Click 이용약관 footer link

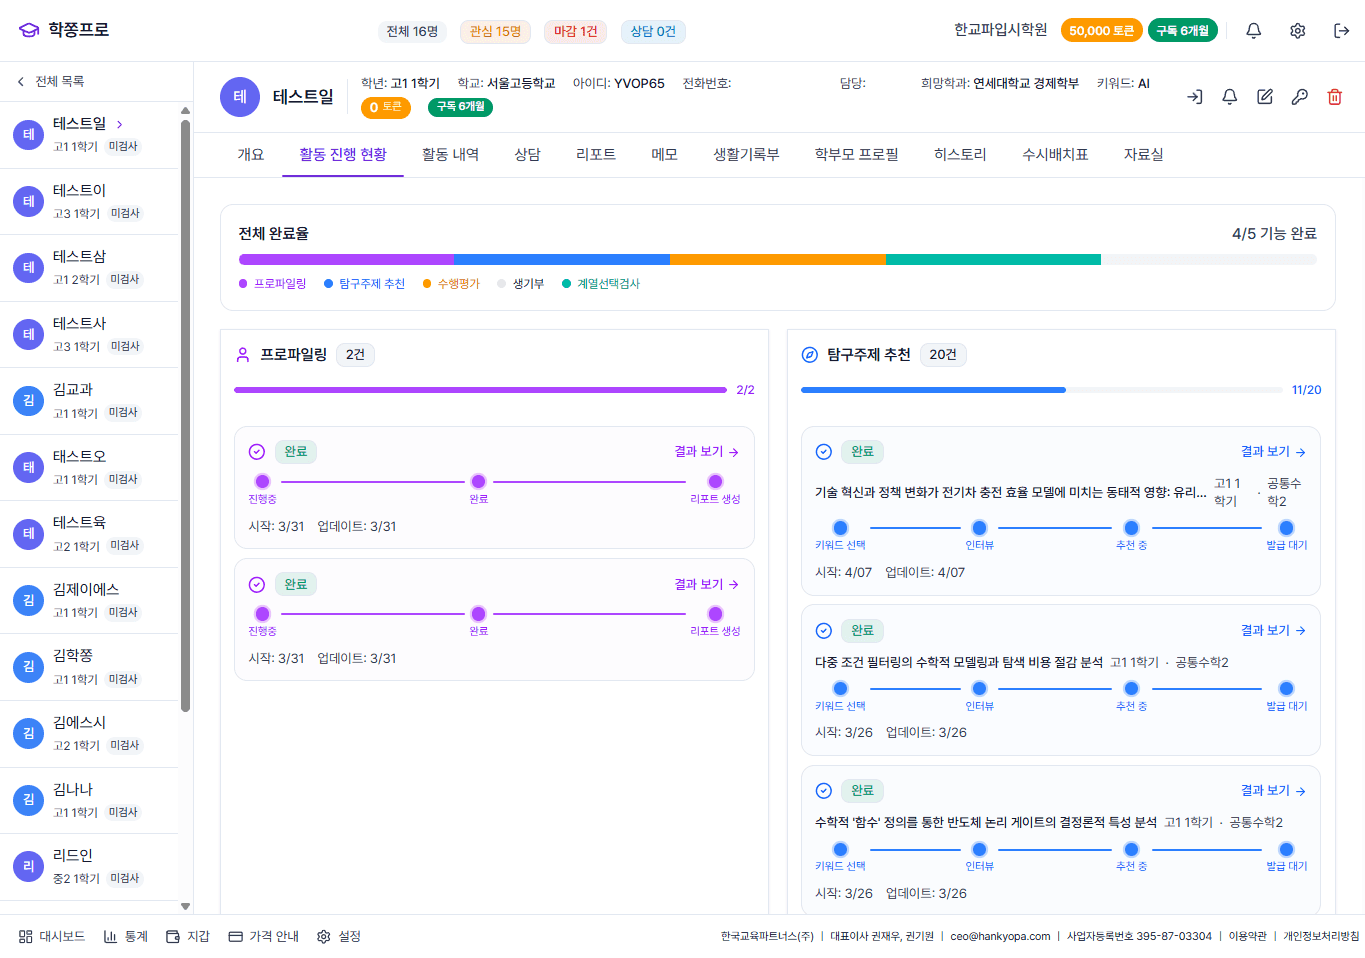point(1247,937)
